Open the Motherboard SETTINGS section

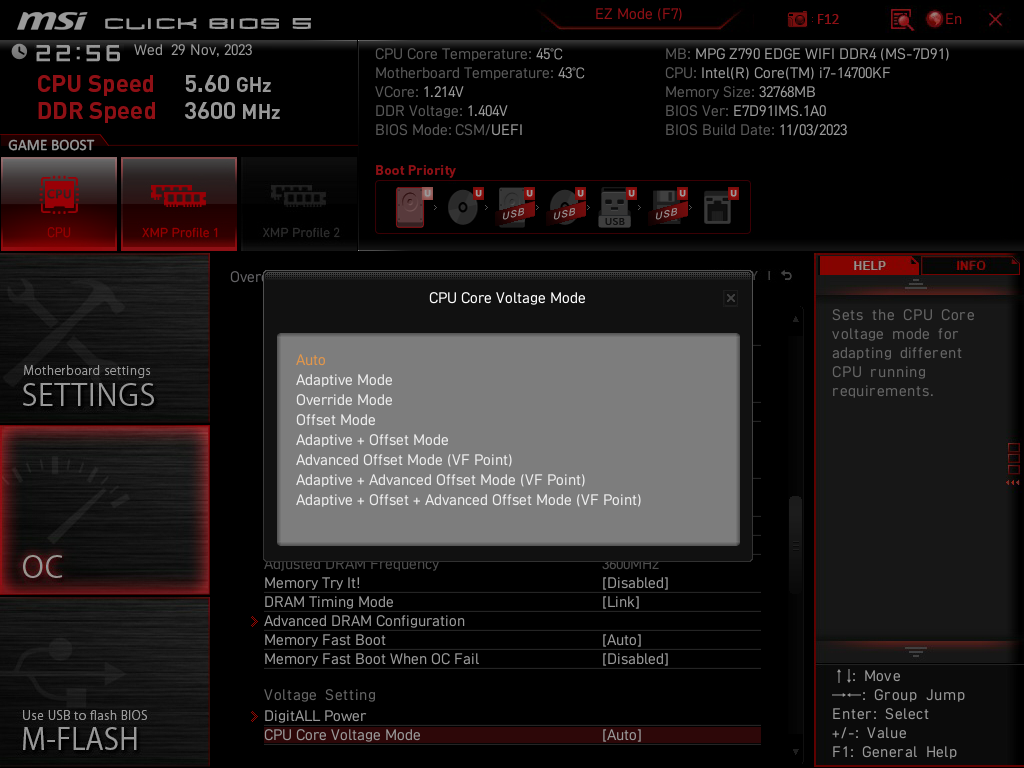pyautogui.click(x=104, y=338)
